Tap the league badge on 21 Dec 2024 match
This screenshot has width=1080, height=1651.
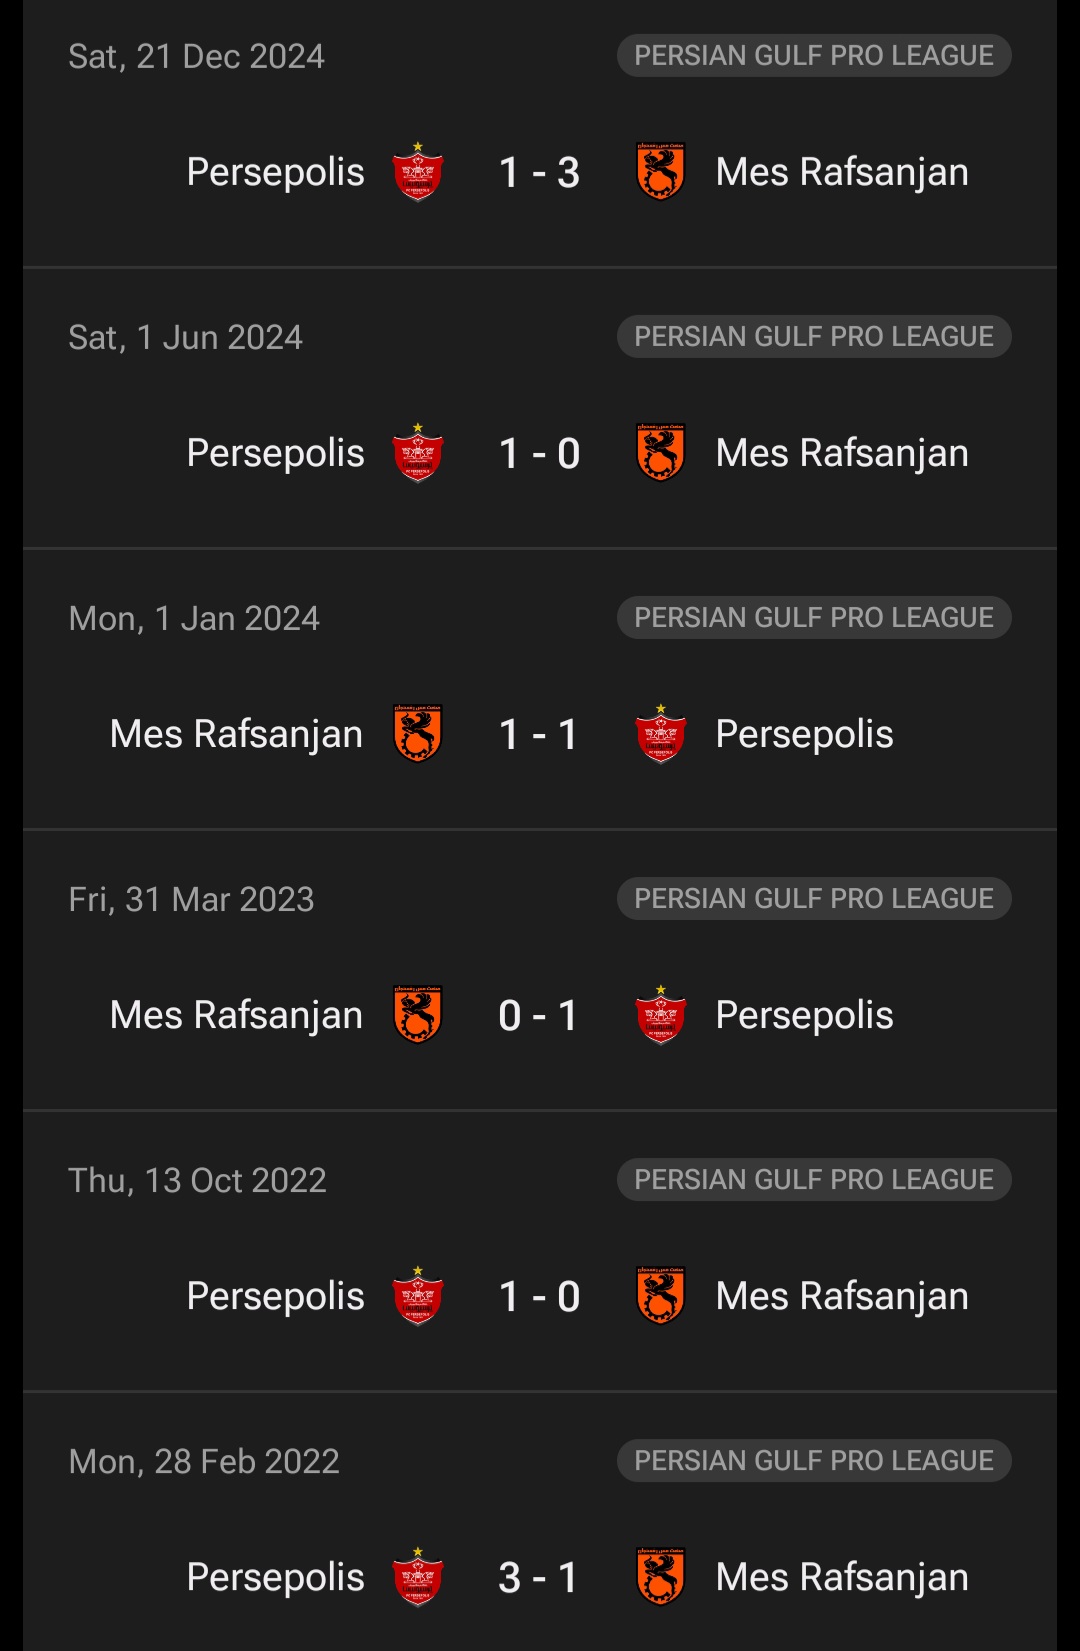point(814,56)
